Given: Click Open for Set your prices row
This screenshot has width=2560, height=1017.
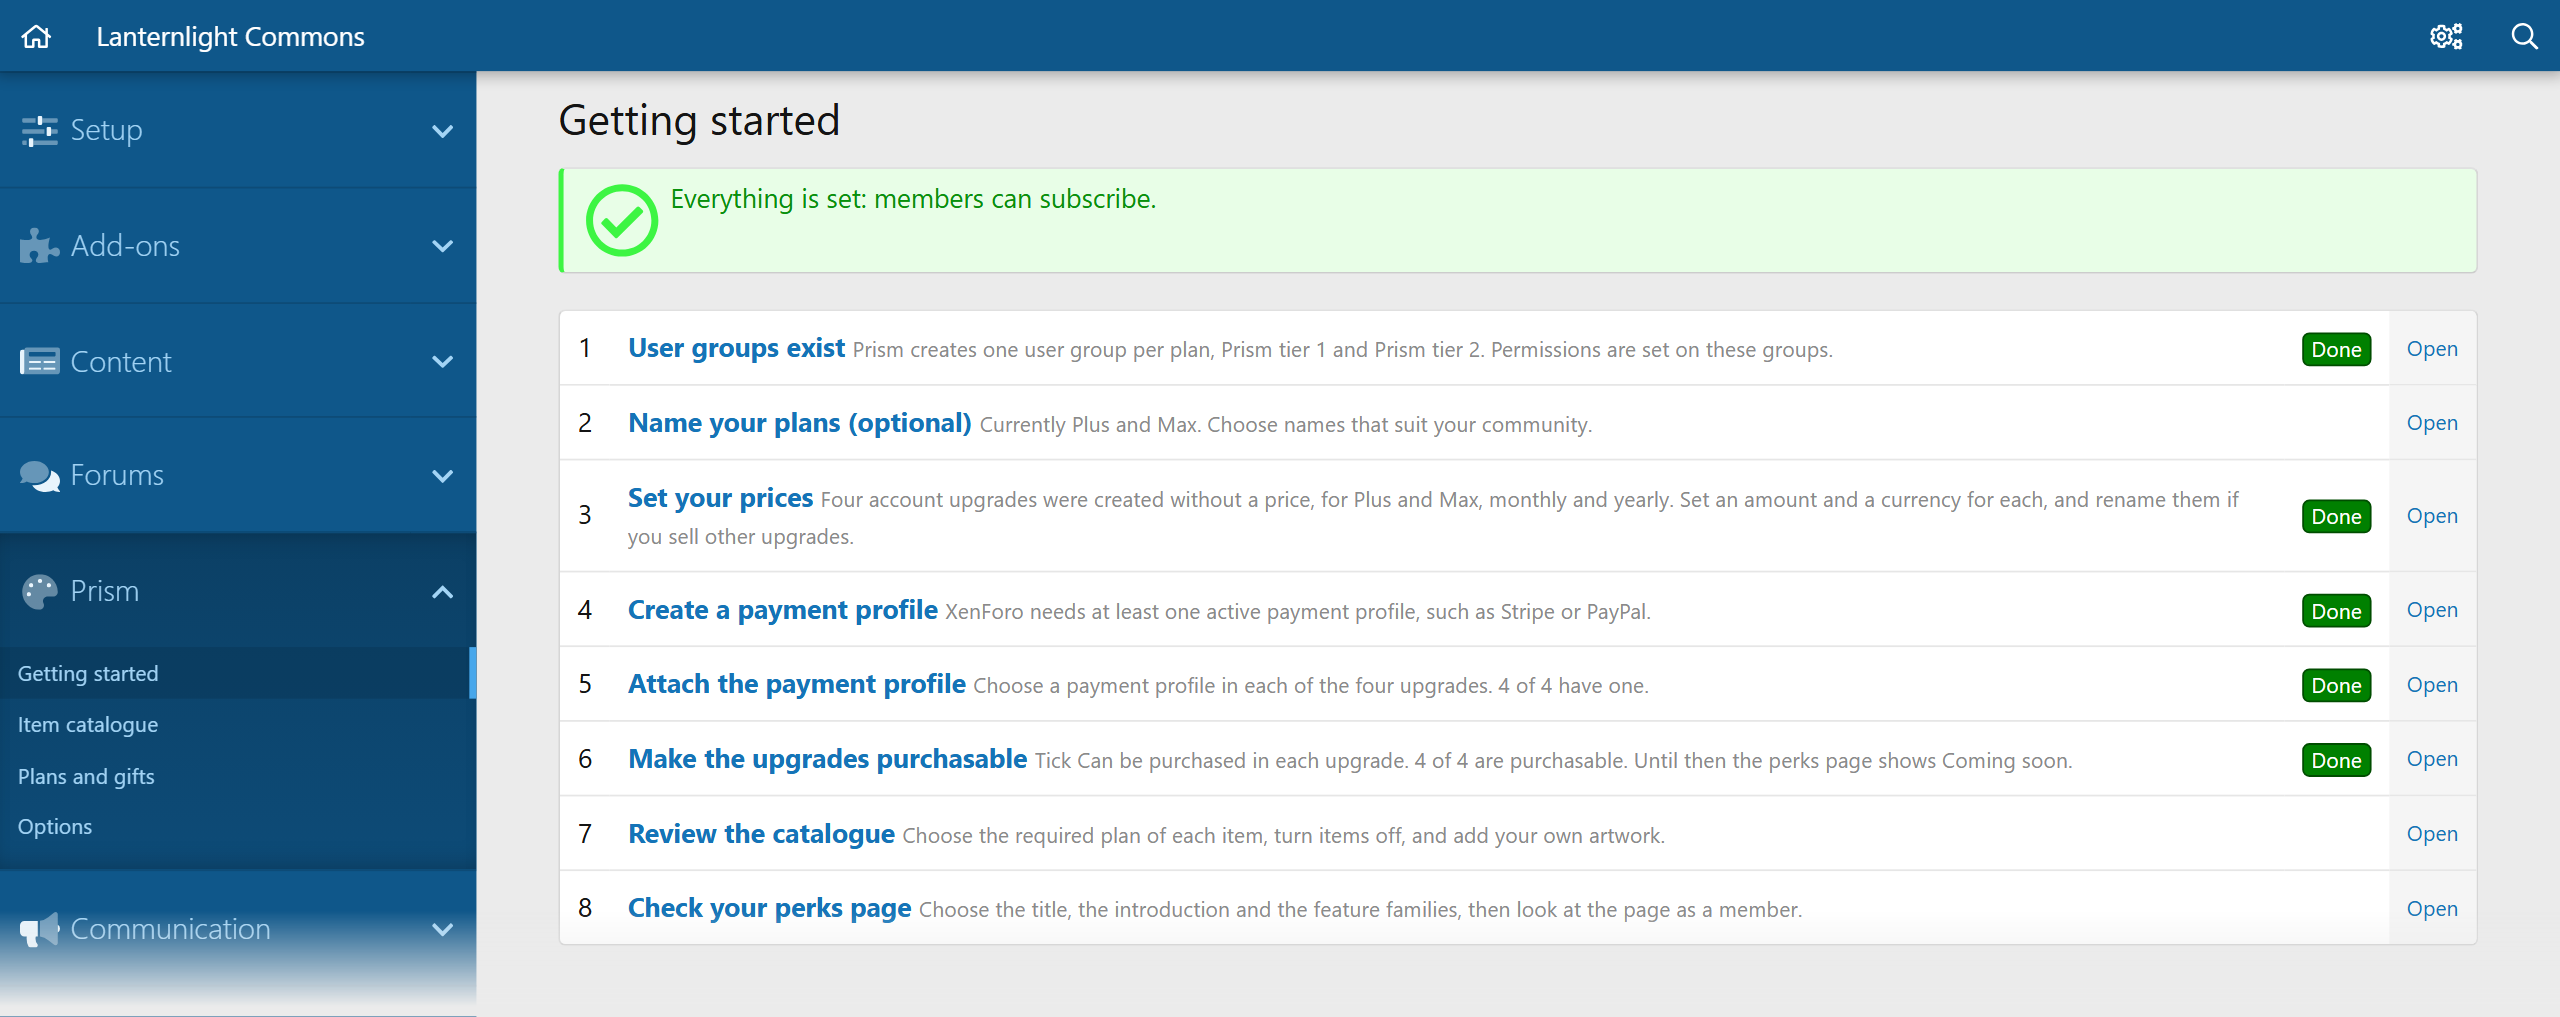Looking at the screenshot, I should 2432,516.
